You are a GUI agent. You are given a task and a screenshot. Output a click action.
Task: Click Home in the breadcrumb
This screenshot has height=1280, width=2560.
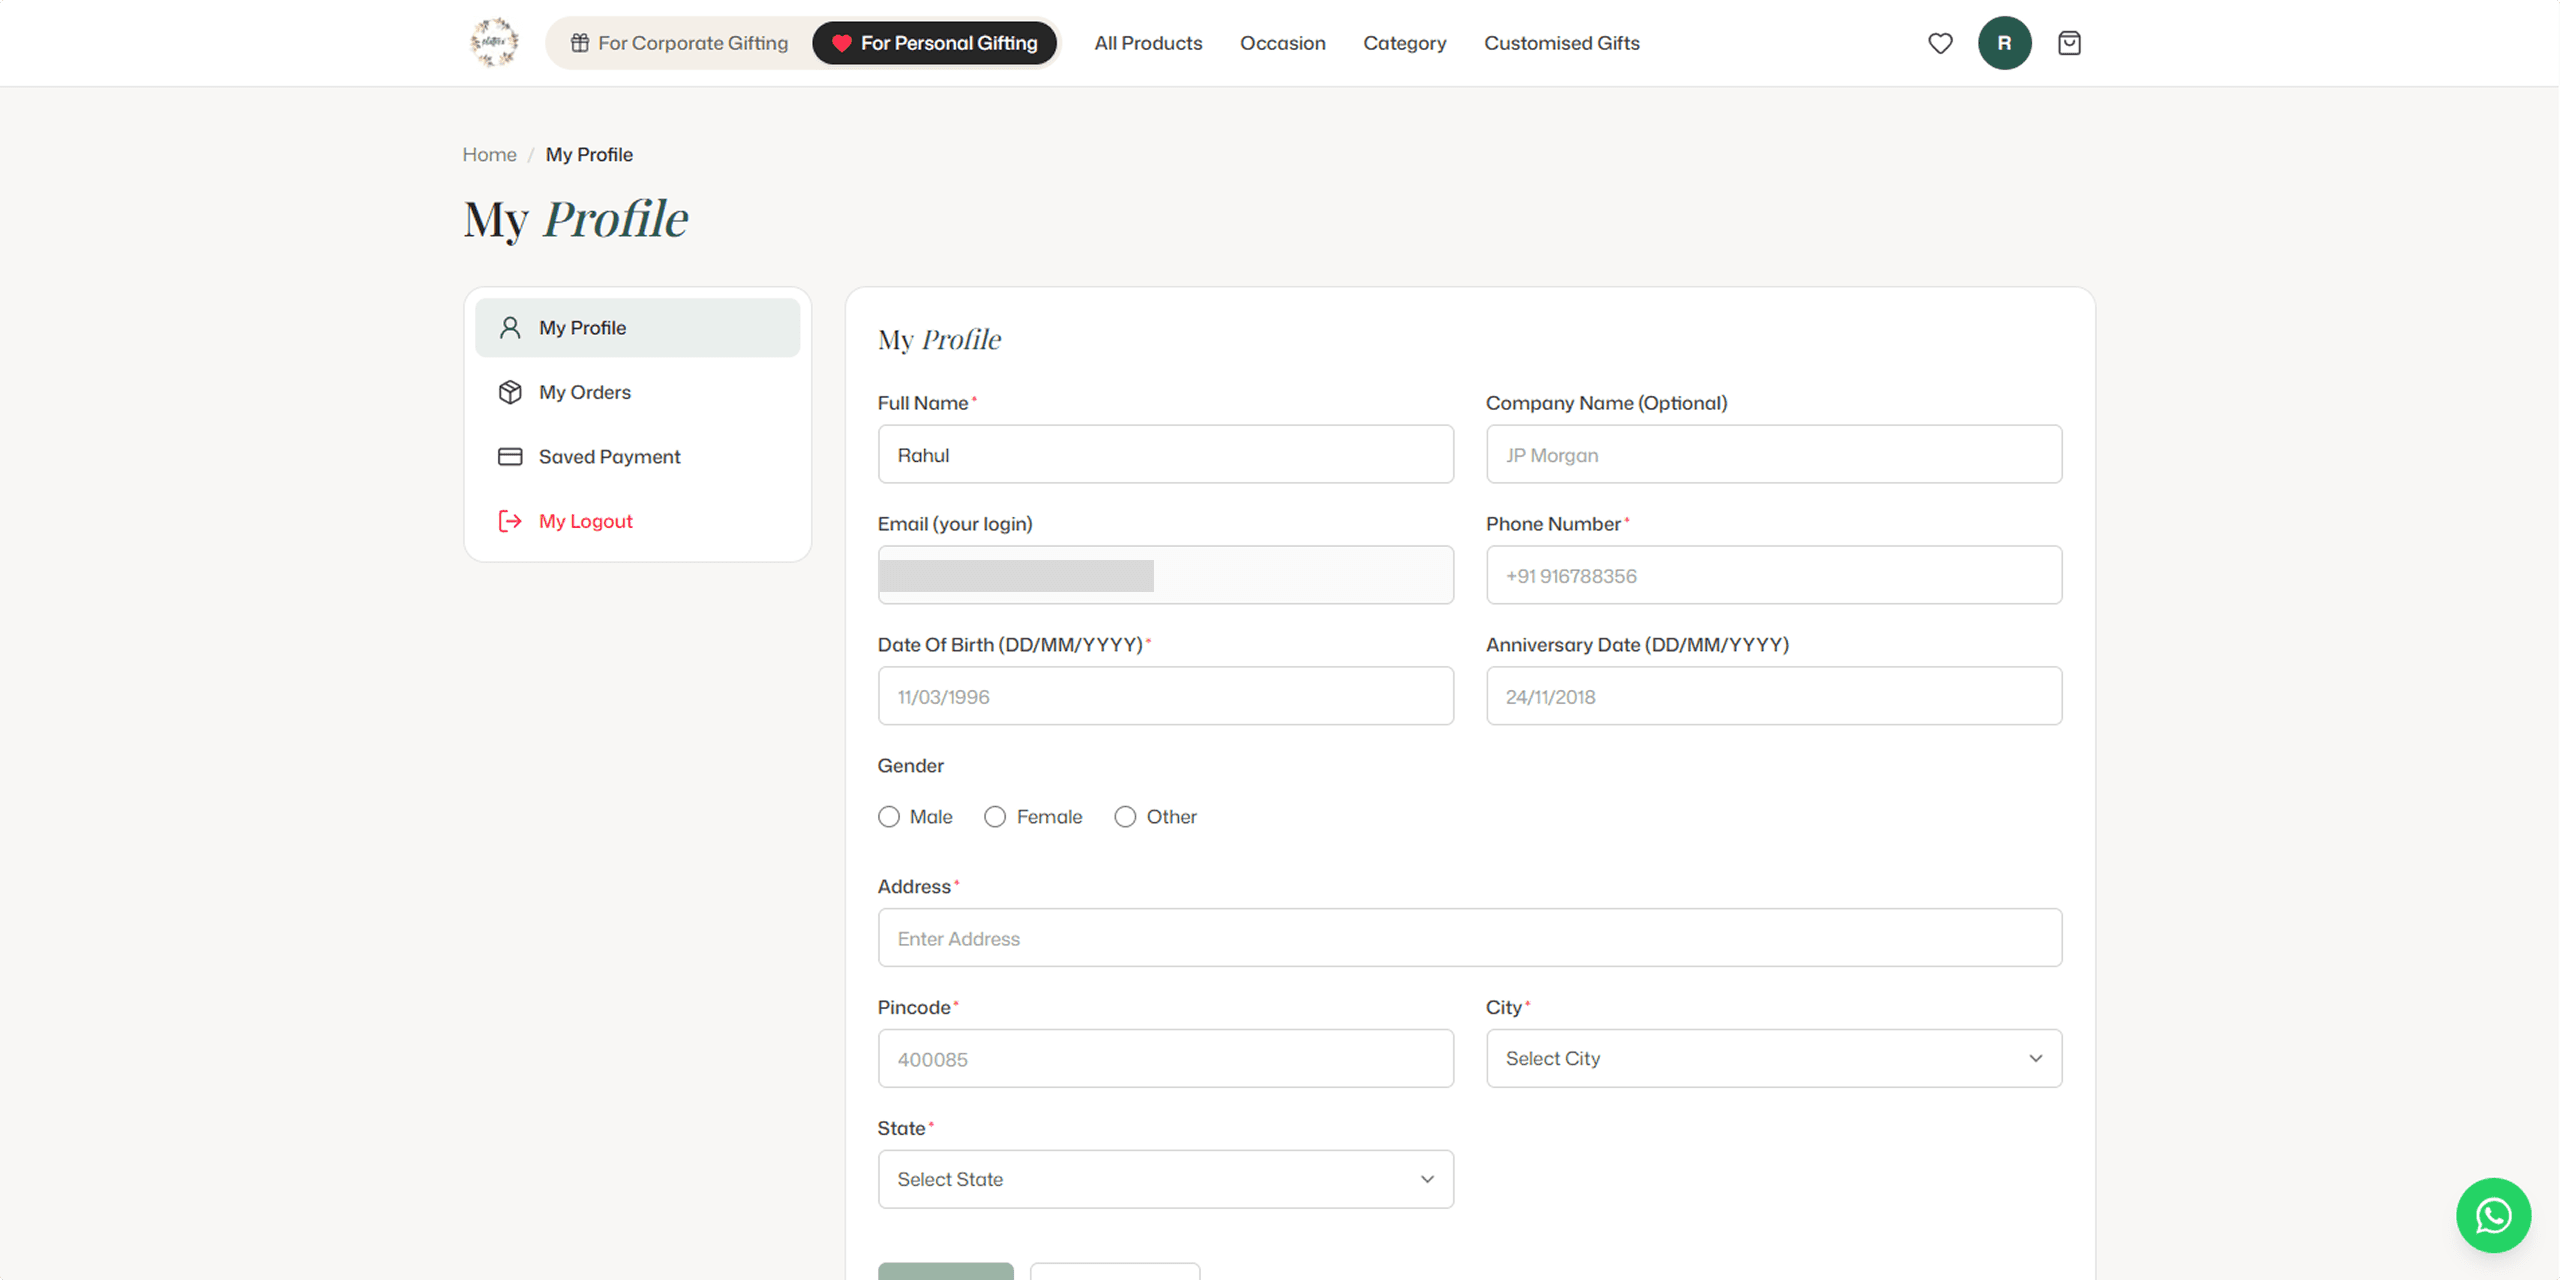pyautogui.click(x=489, y=154)
